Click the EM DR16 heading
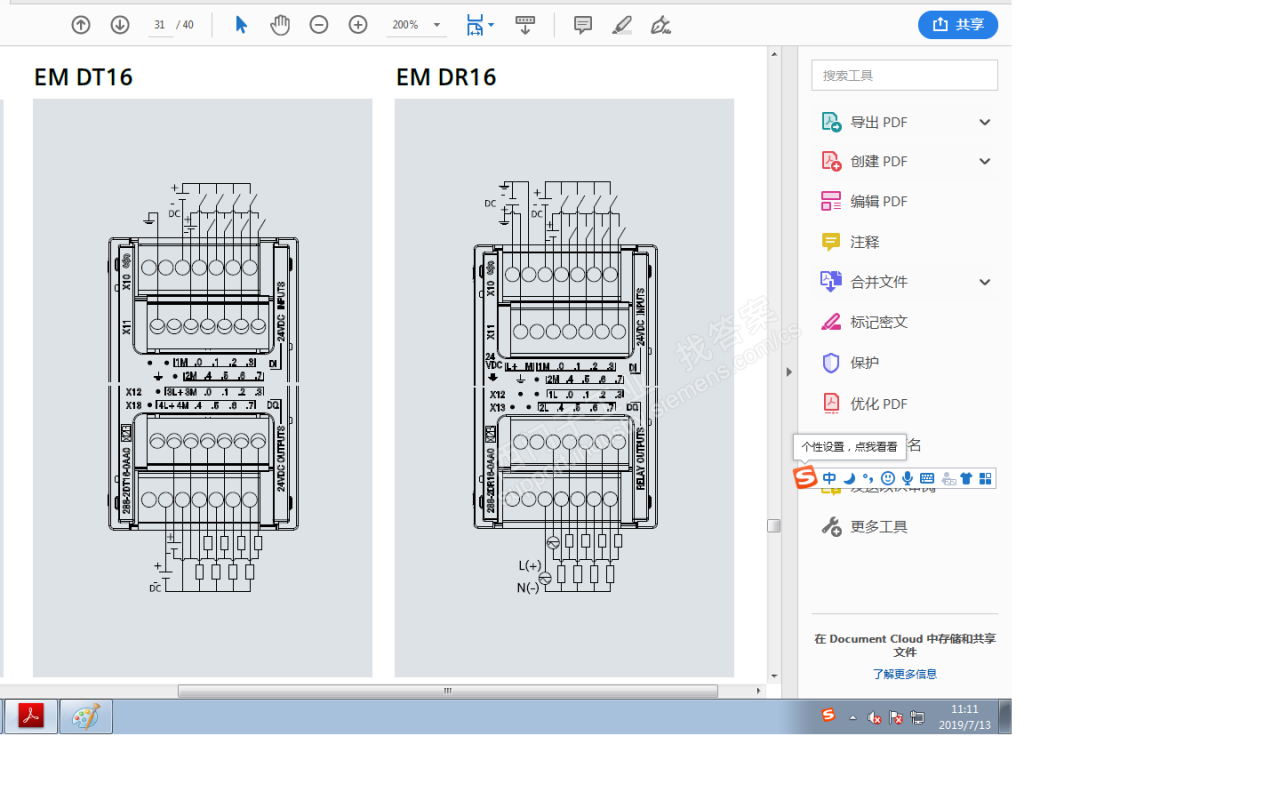Image resolution: width=1280 pixels, height=800 pixels. 446,77
